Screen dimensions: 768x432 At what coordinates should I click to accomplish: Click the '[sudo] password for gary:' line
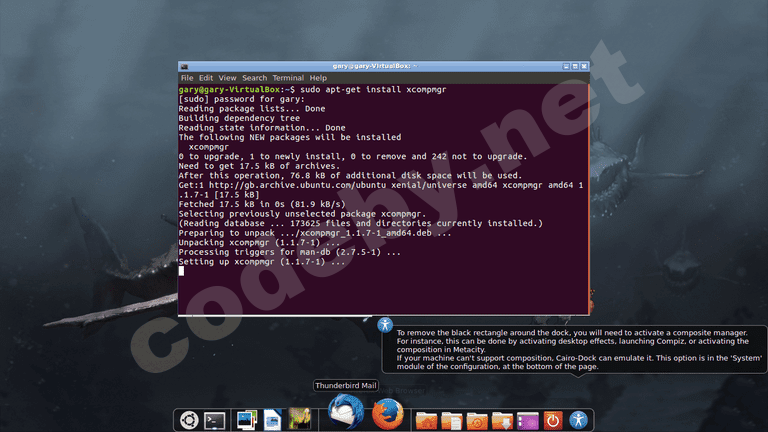coord(241,99)
